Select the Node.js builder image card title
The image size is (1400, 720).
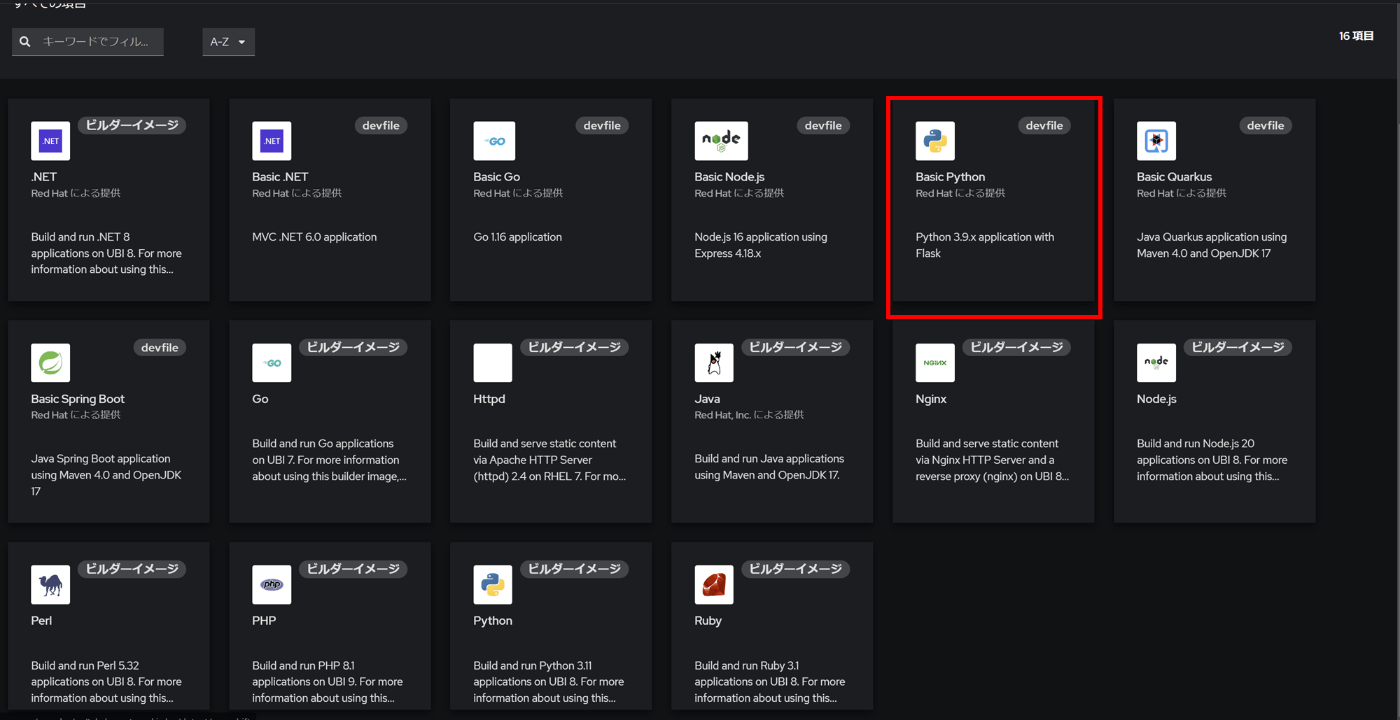[1156, 399]
